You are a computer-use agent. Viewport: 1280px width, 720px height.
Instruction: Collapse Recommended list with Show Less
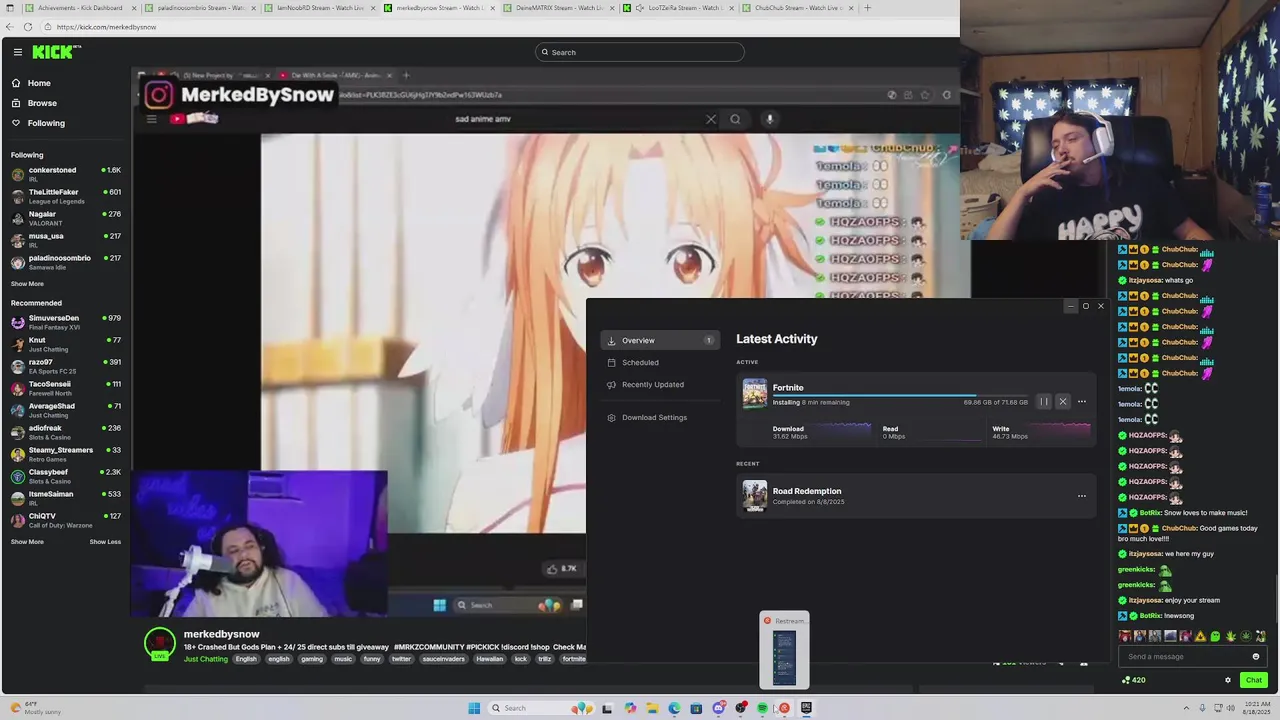click(105, 542)
